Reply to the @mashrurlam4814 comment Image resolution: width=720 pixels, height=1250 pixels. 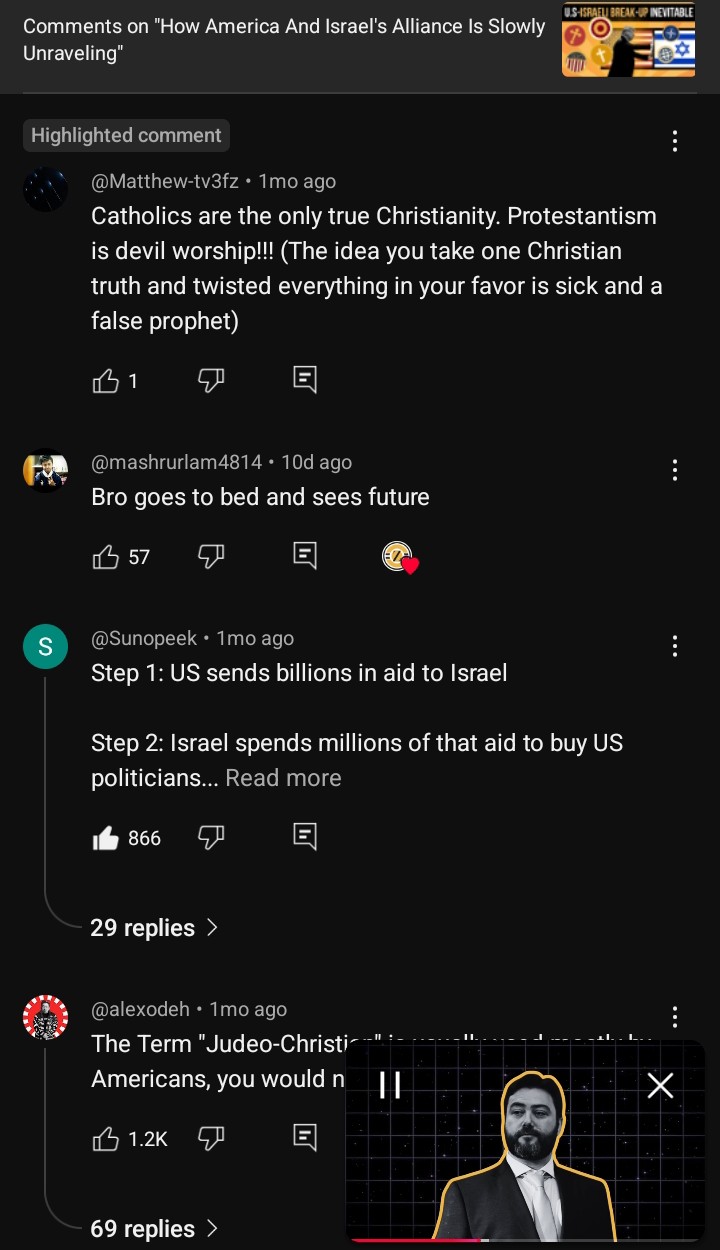305,556
